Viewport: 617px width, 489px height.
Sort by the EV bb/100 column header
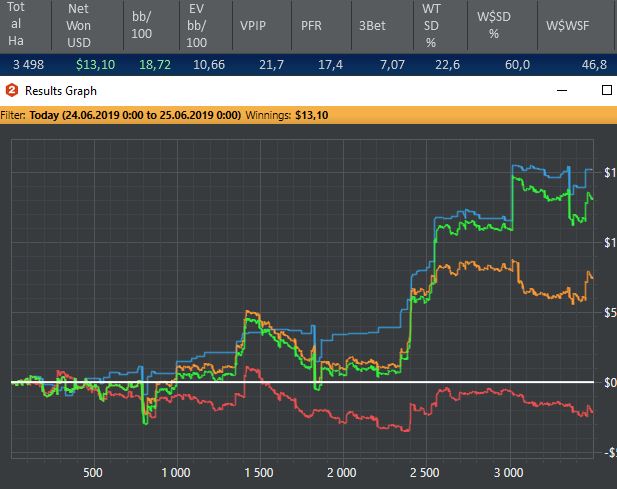click(x=206, y=25)
